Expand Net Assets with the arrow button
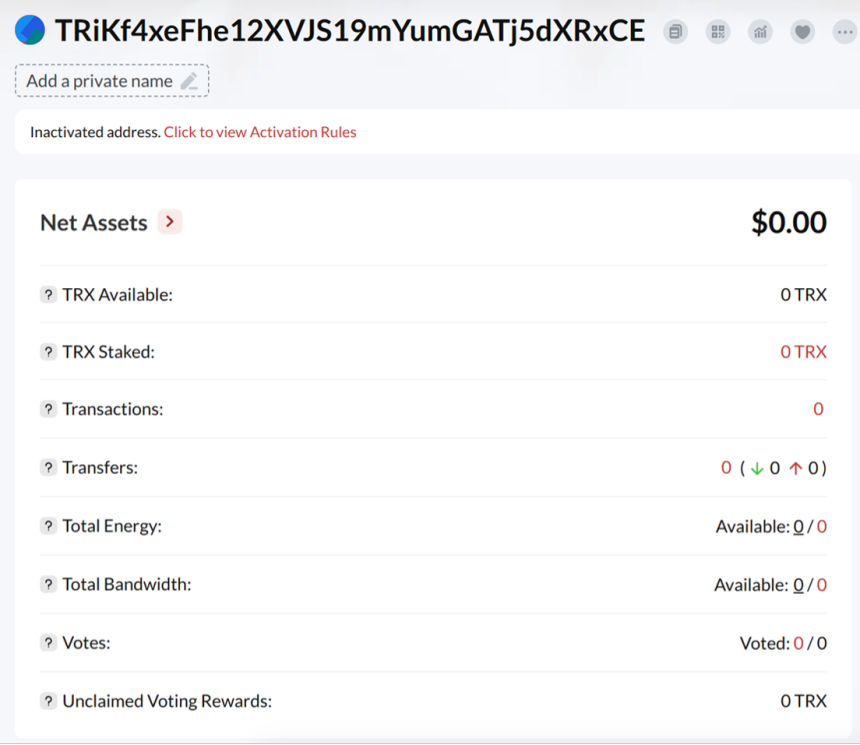 pyautogui.click(x=170, y=222)
